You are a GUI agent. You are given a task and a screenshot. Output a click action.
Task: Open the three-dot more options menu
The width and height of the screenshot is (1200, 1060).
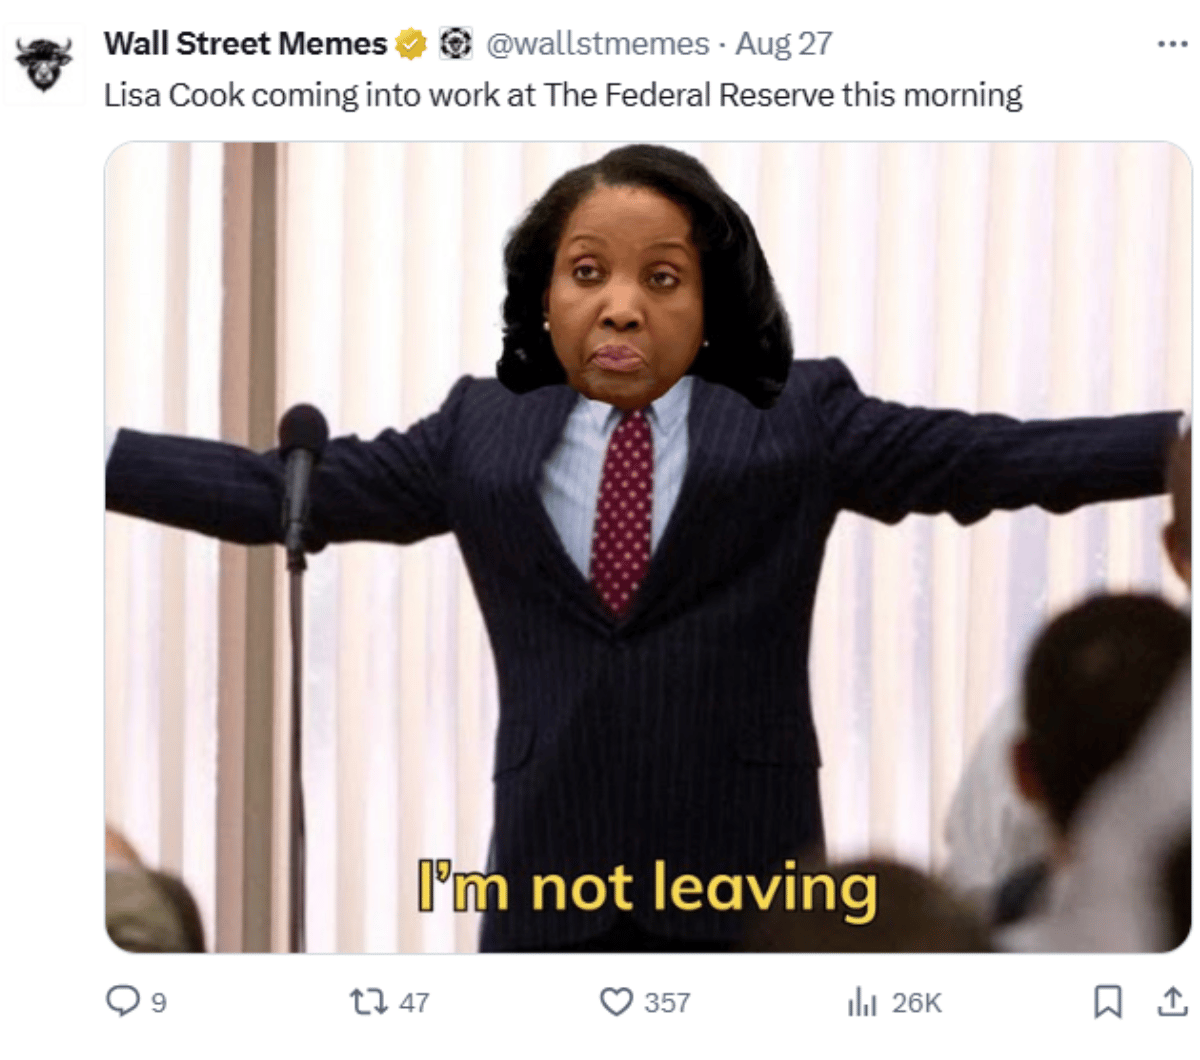tap(1172, 44)
